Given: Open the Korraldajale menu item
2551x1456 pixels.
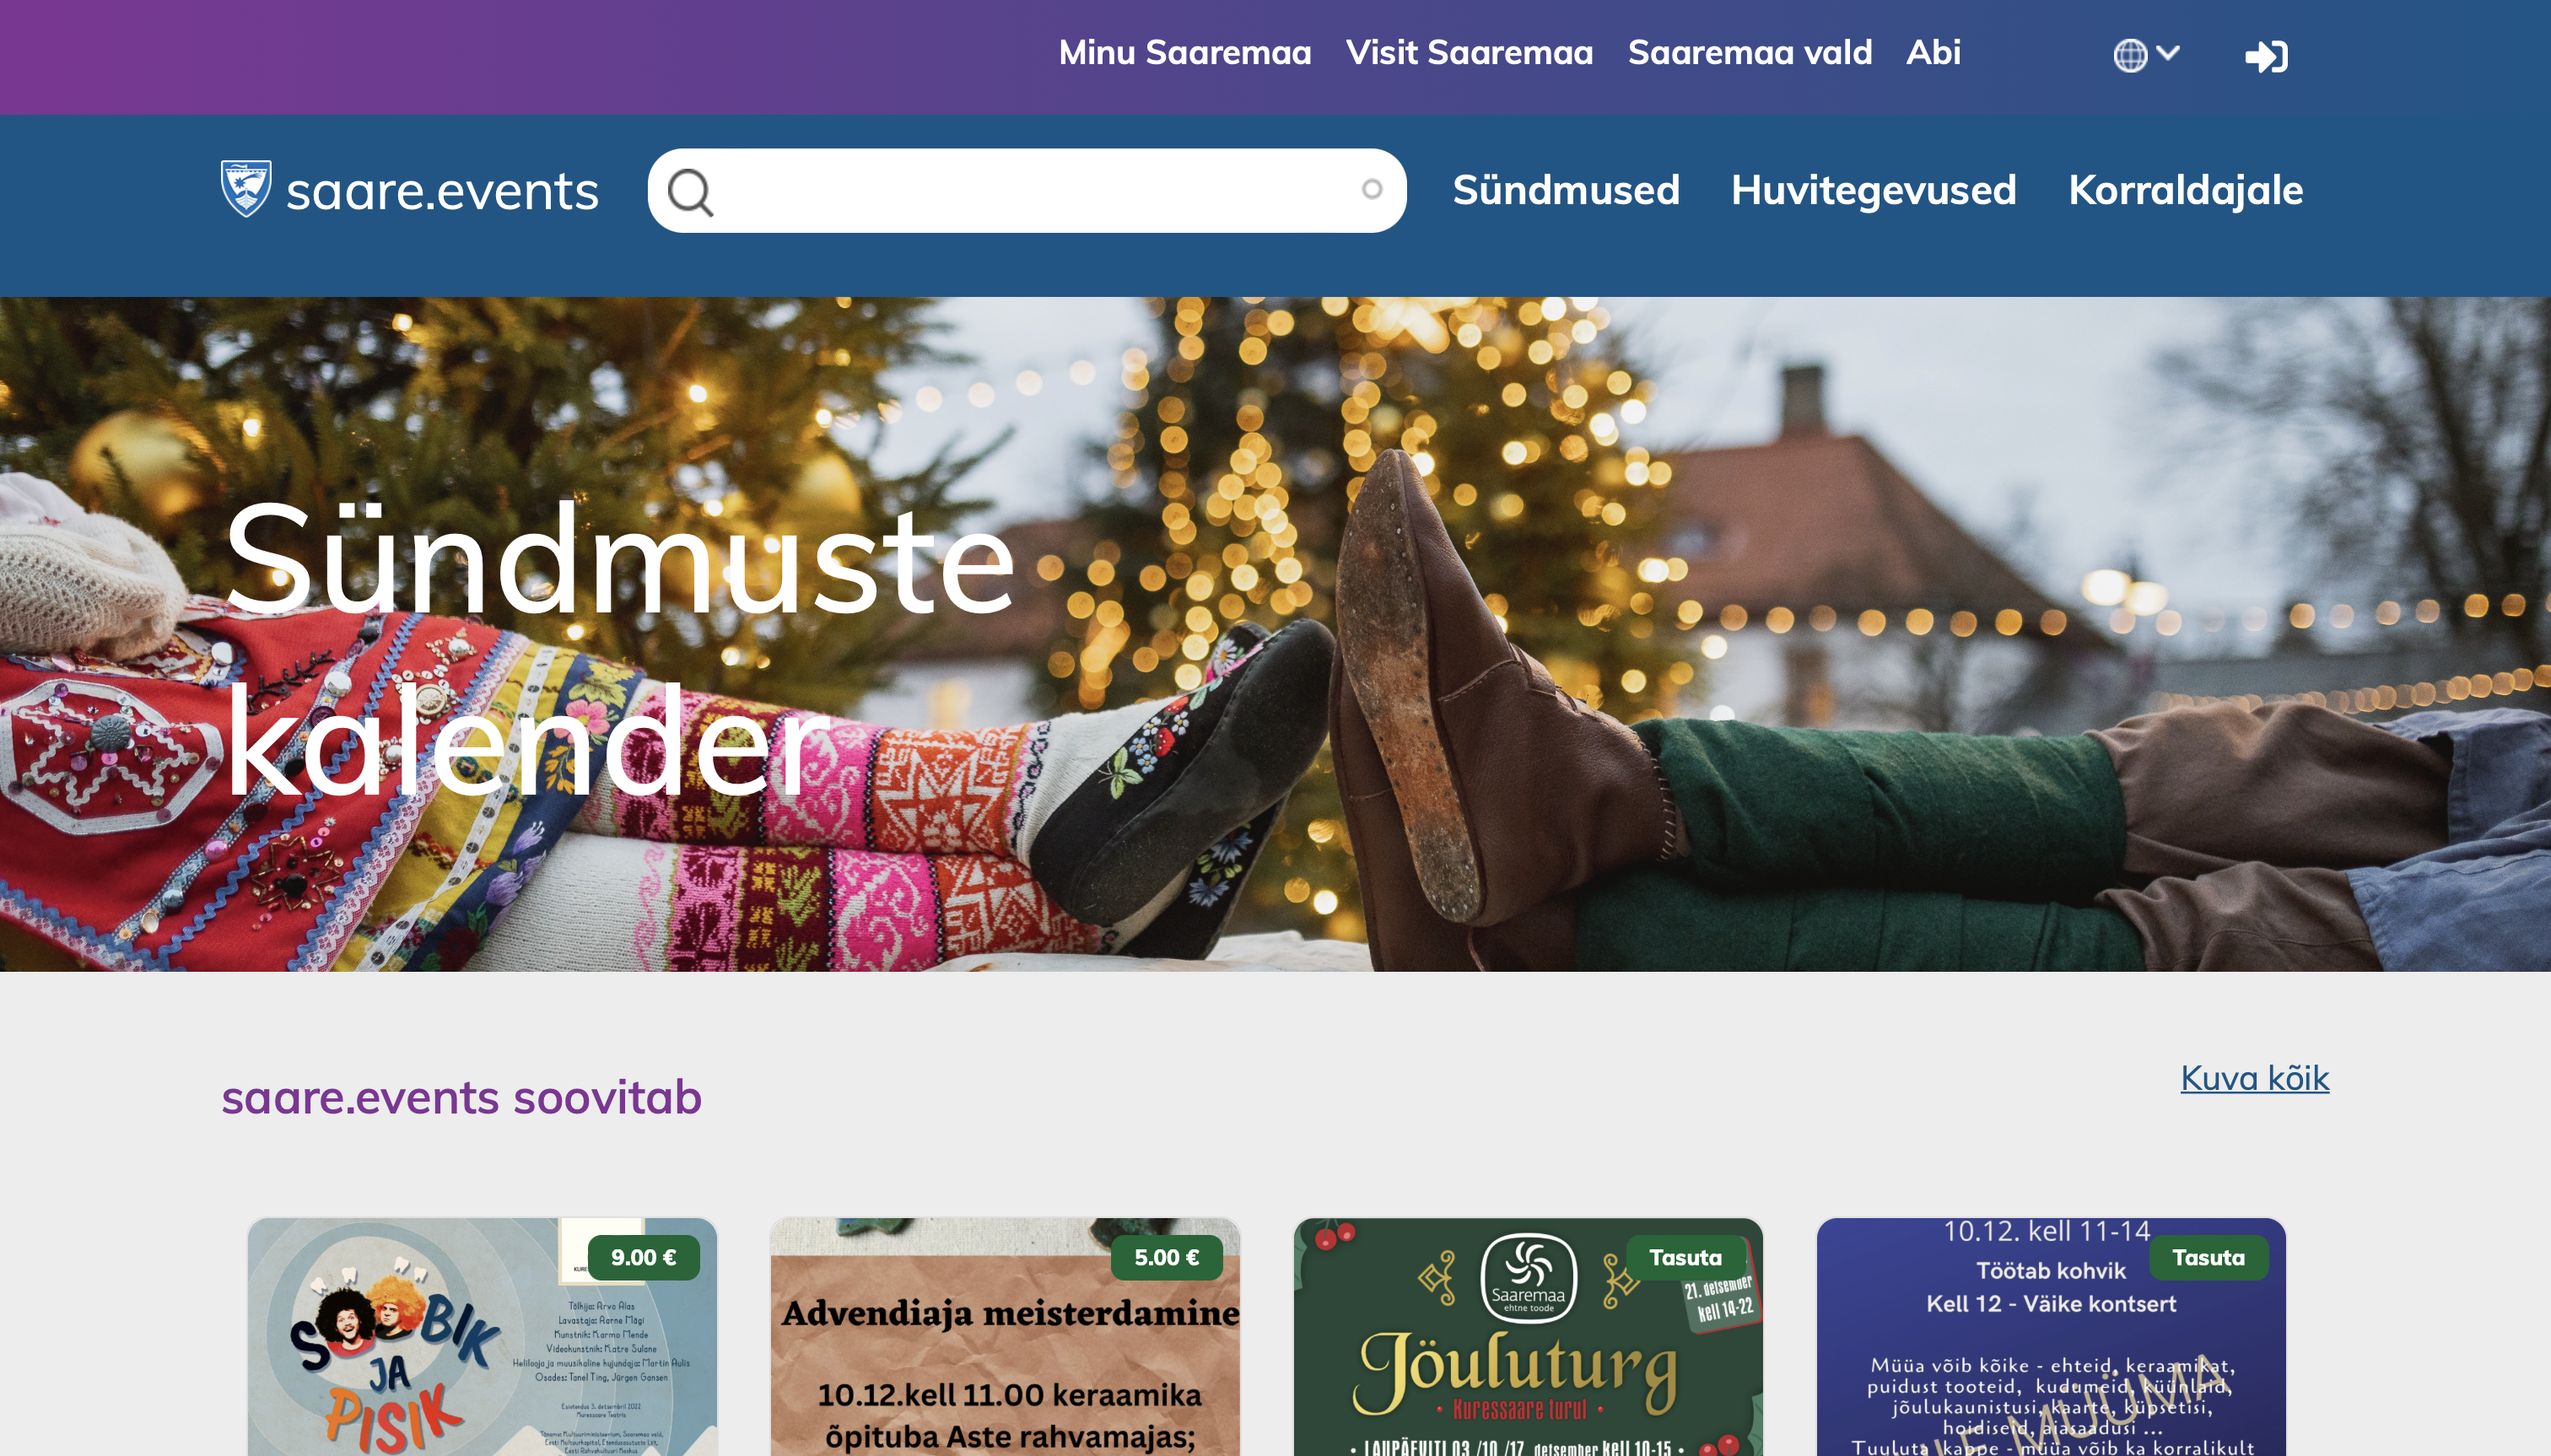Looking at the screenshot, I should point(2185,190).
